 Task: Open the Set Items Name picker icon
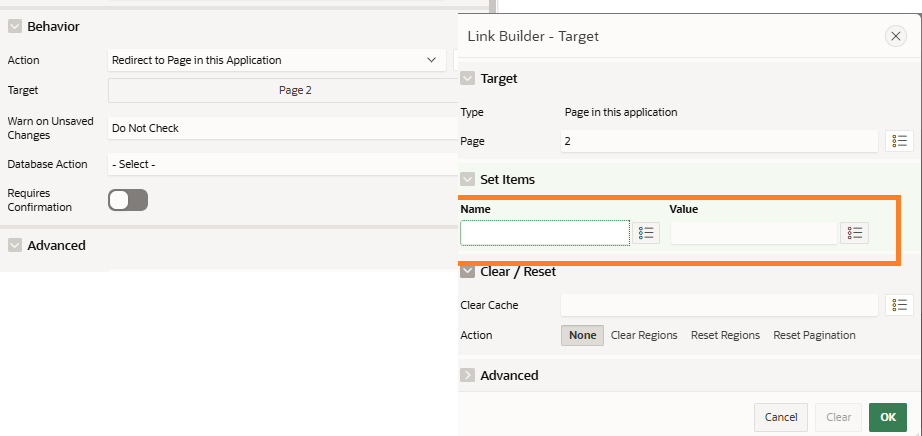646,233
